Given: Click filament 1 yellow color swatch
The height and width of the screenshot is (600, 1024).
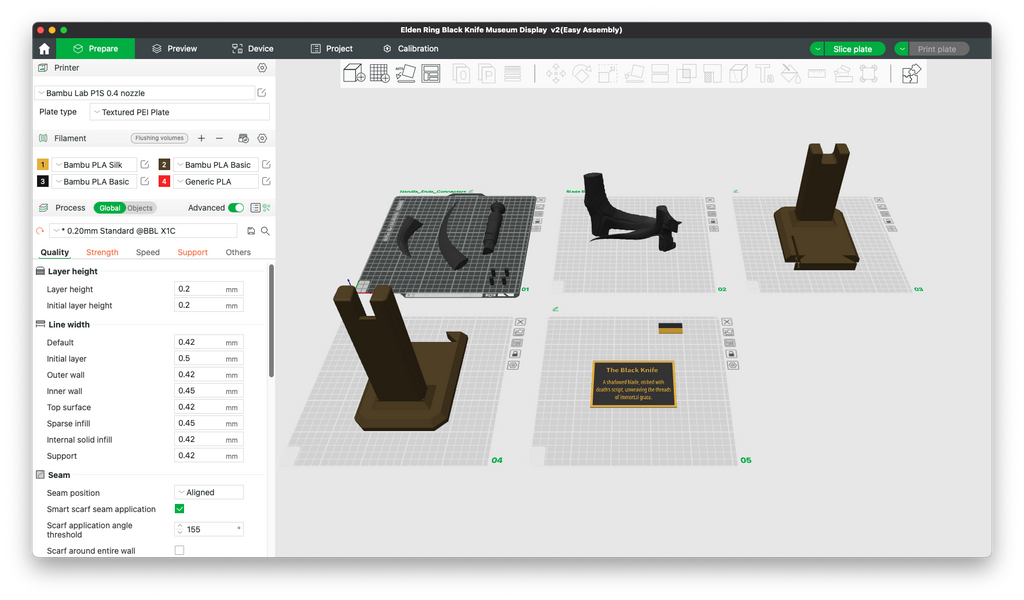Looking at the screenshot, I should click(x=42, y=165).
